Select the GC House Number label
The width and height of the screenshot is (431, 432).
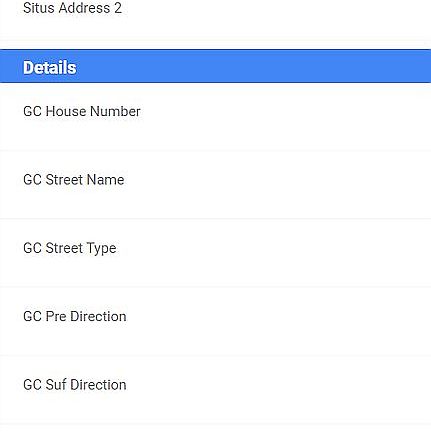click(x=82, y=111)
